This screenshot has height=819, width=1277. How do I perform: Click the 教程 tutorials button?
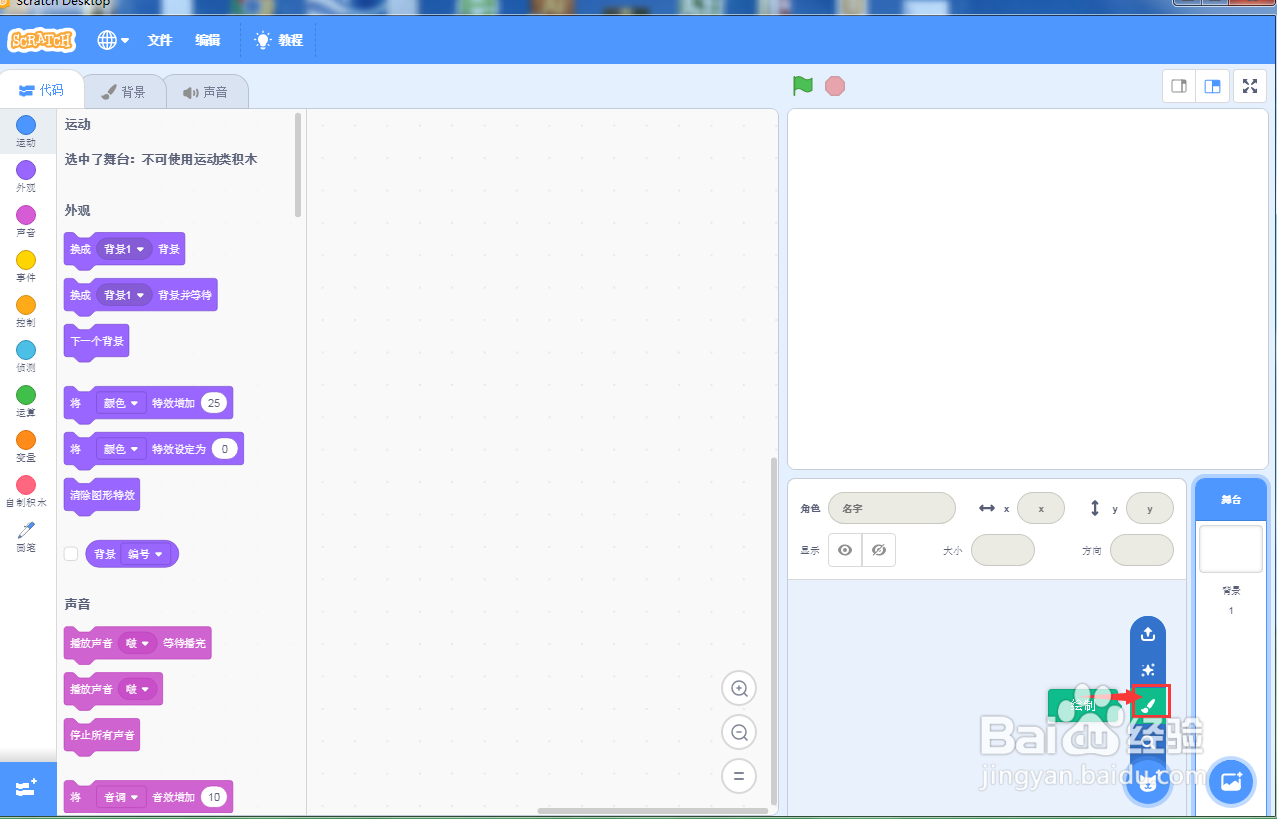click(278, 40)
